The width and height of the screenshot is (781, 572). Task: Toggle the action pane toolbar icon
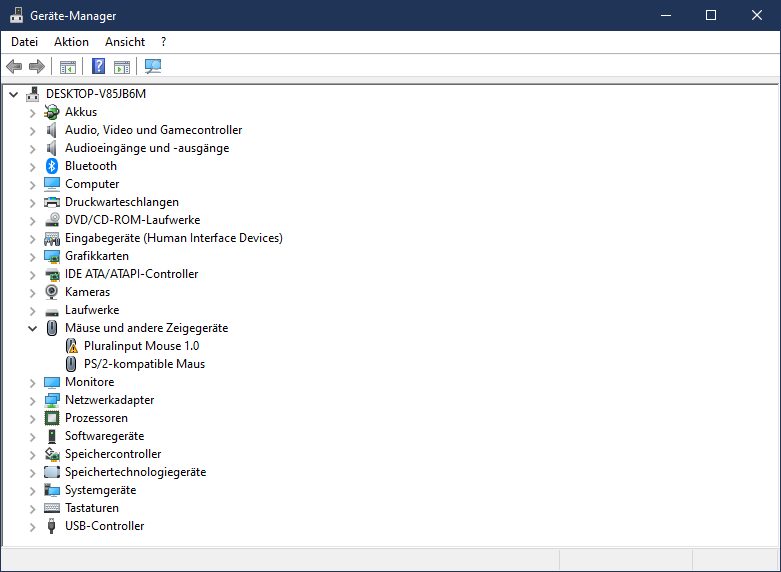(x=122, y=66)
